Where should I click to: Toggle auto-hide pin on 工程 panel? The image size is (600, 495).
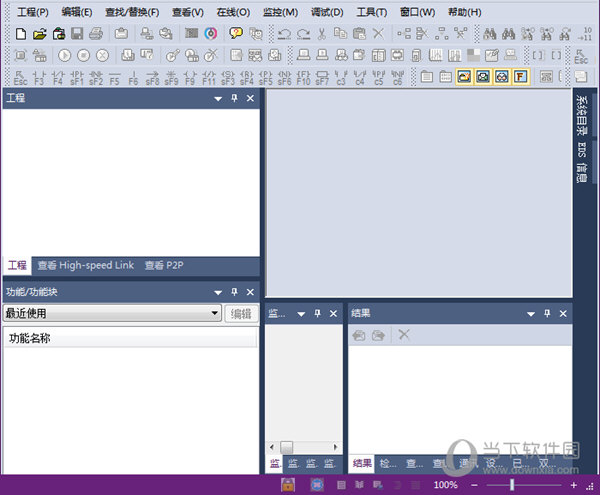(x=235, y=98)
